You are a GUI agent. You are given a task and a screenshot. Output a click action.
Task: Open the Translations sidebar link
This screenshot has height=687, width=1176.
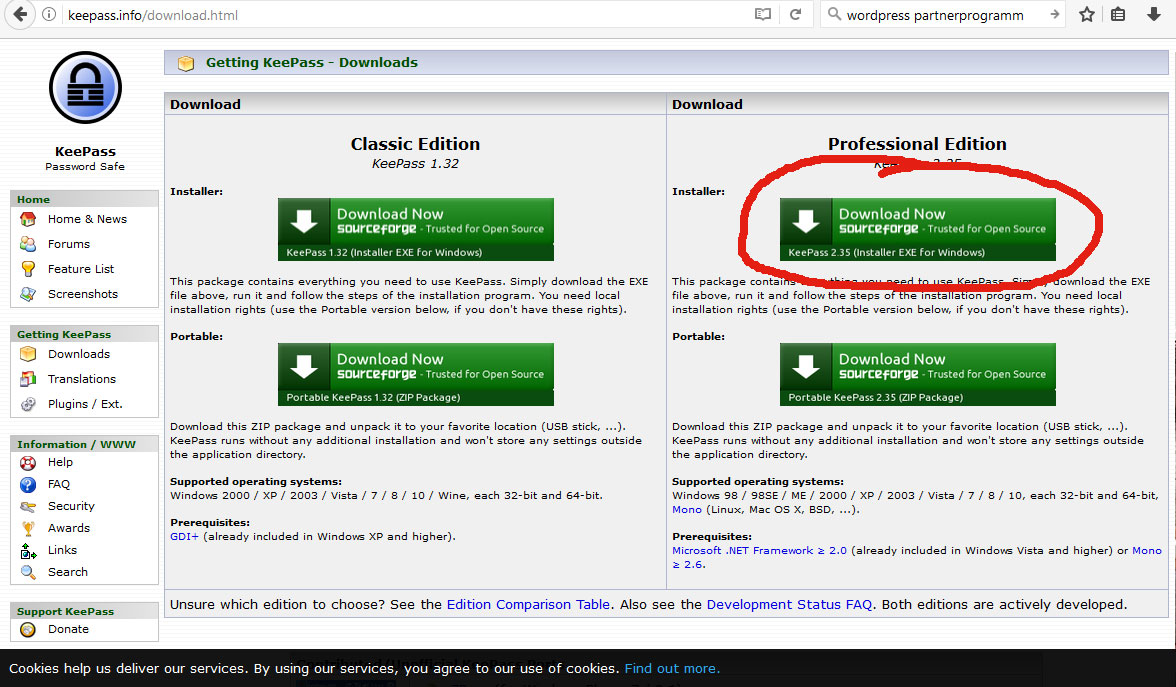(82, 379)
